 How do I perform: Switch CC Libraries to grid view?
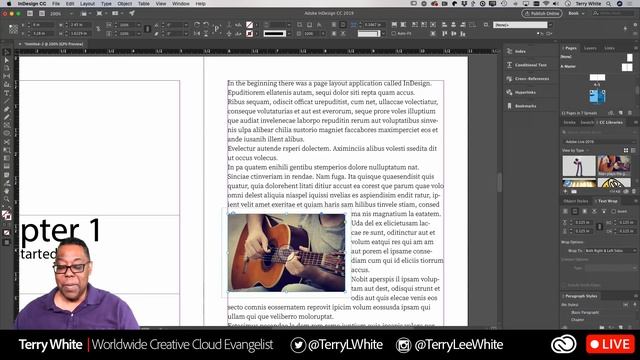(626, 151)
